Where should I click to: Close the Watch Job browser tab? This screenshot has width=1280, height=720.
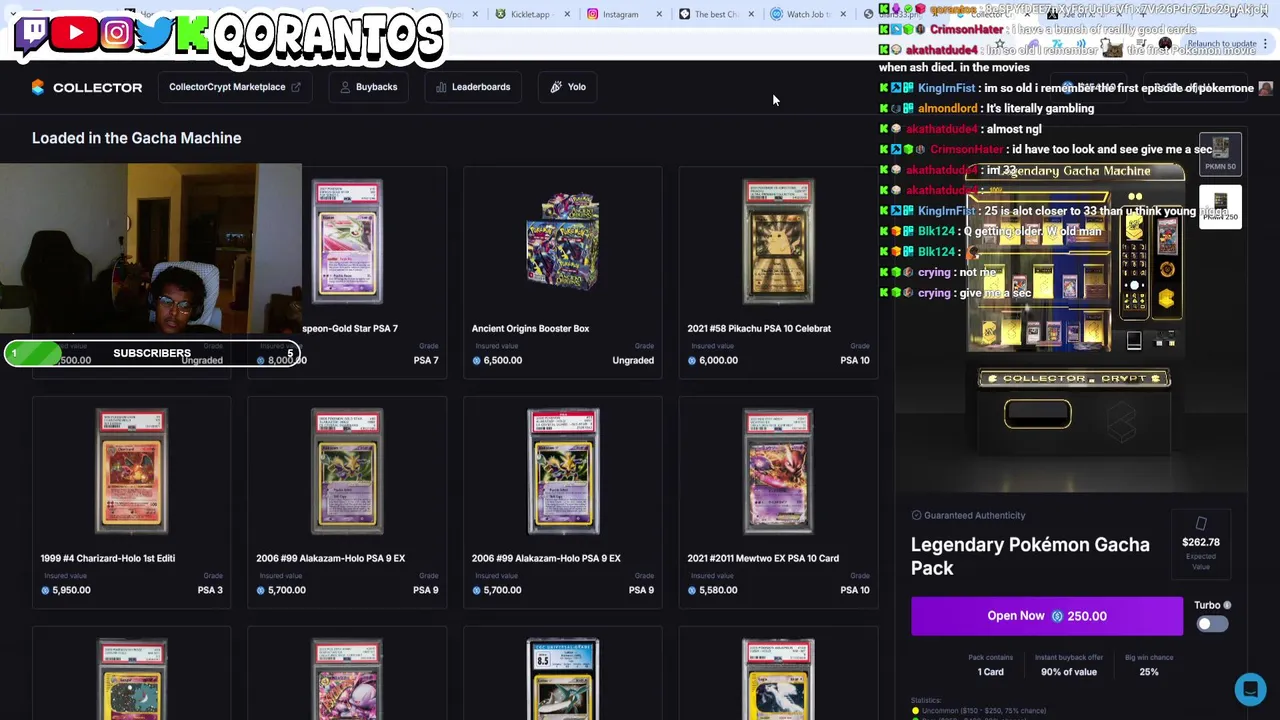(843, 14)
